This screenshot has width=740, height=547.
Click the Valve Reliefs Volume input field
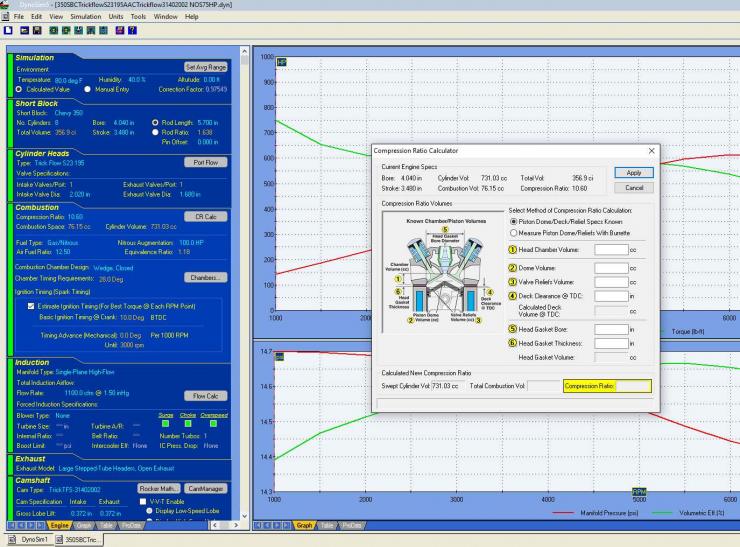pos(611,282)
